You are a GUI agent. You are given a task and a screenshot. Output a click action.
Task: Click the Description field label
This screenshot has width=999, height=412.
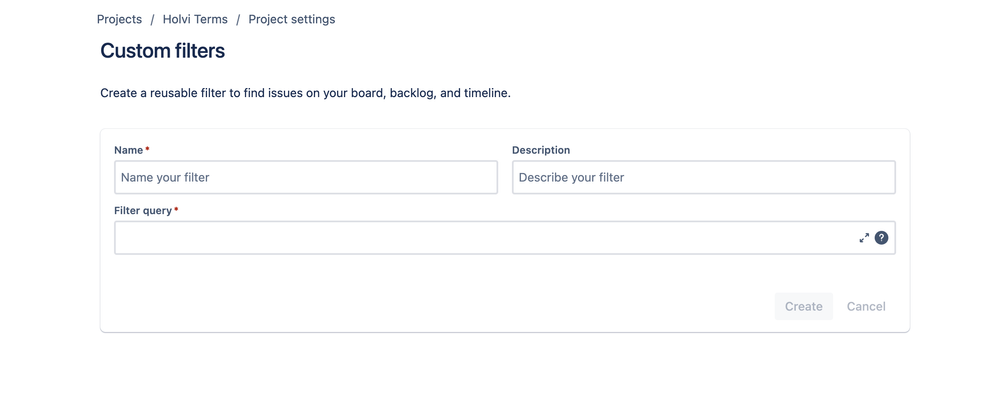pos(541,150)
